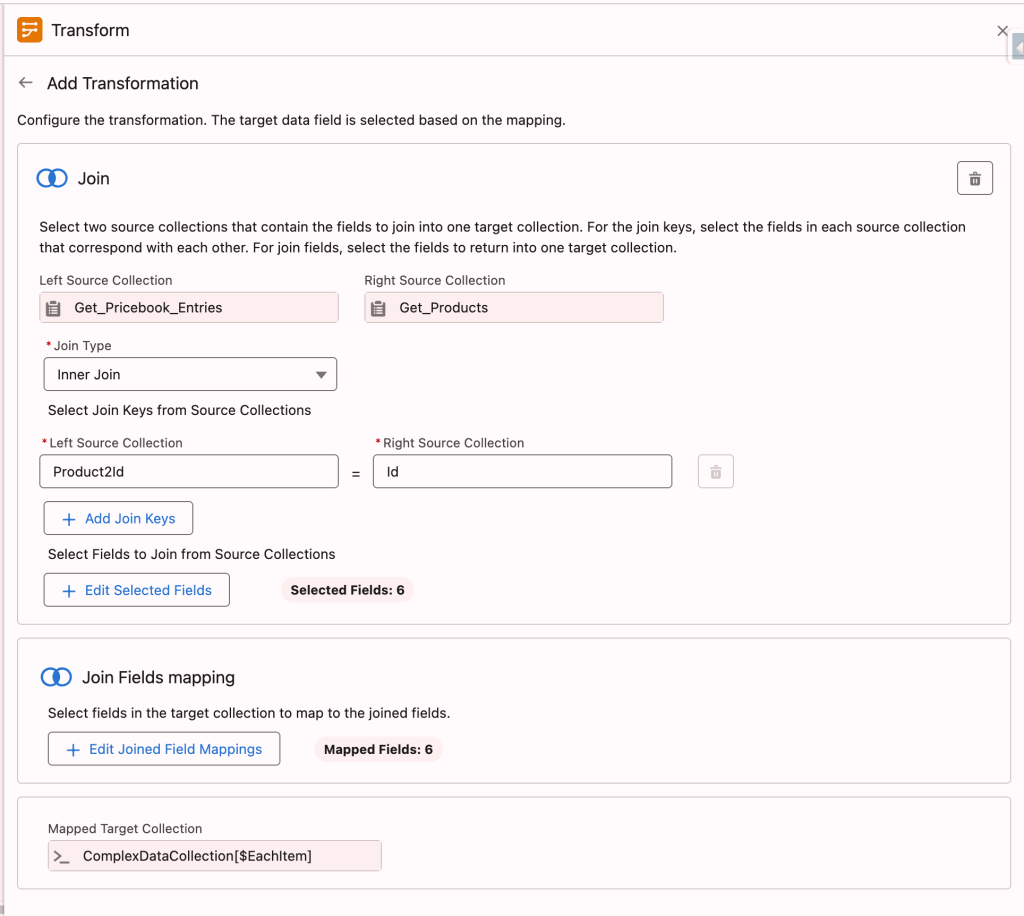This screenshot has width=1024, height=916.
Task: Close the Transform panel
Action: (x=1002, y=31)
